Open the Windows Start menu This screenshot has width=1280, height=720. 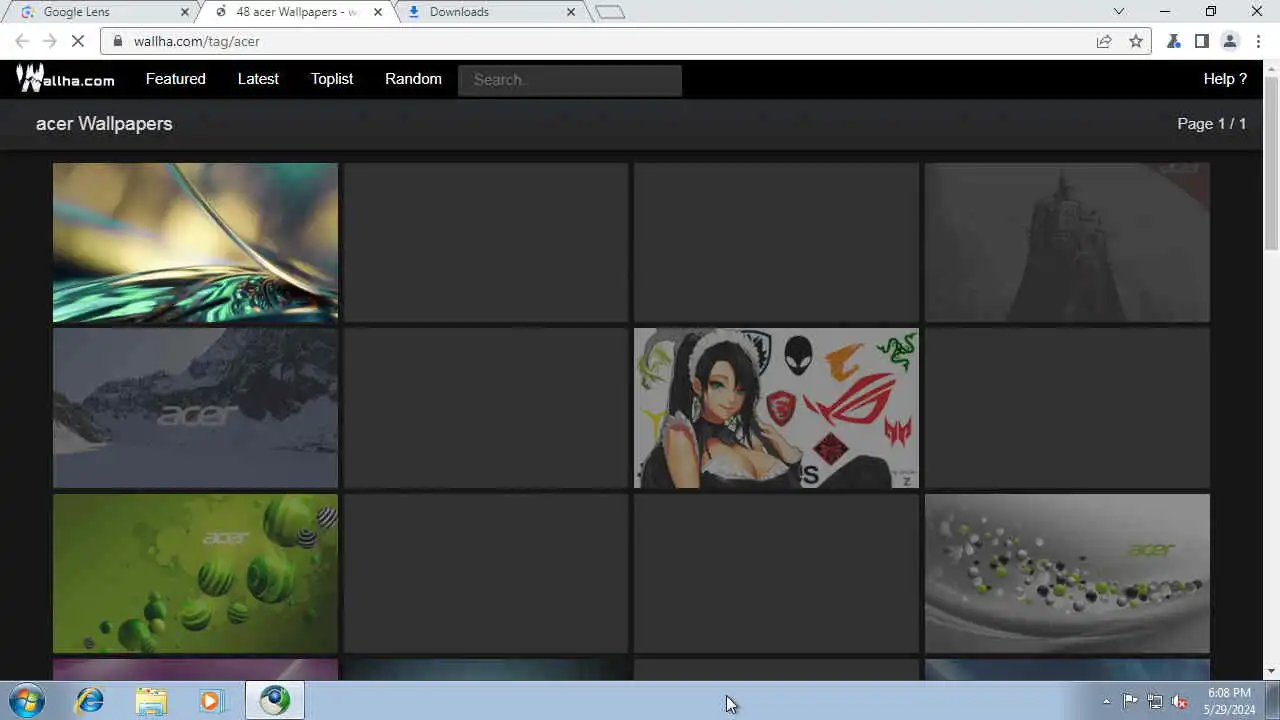pos(27,701)
